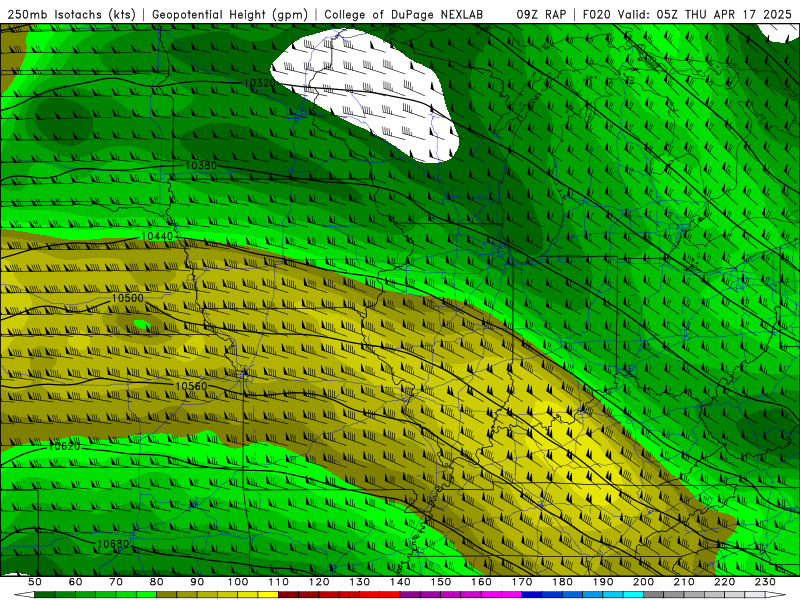Click the 170 knot legend label
Screen dimensions: 800x600
tap(521, 582)
